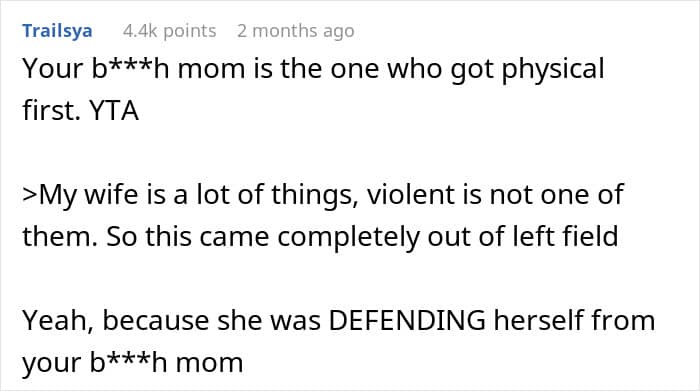Click the 2 months ago timestamp

pyautogui.click(x=296, y=31)
